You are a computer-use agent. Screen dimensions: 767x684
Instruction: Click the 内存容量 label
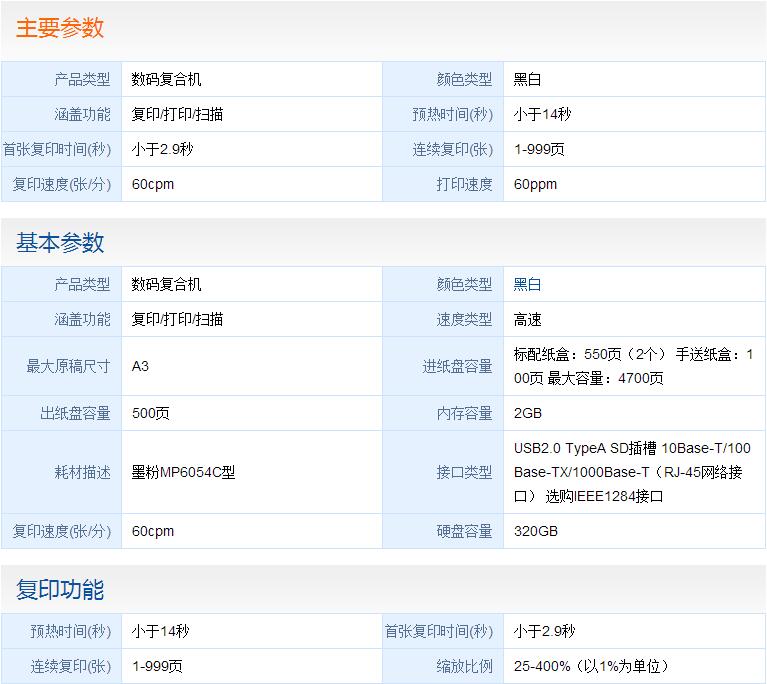tap(464, 413)
